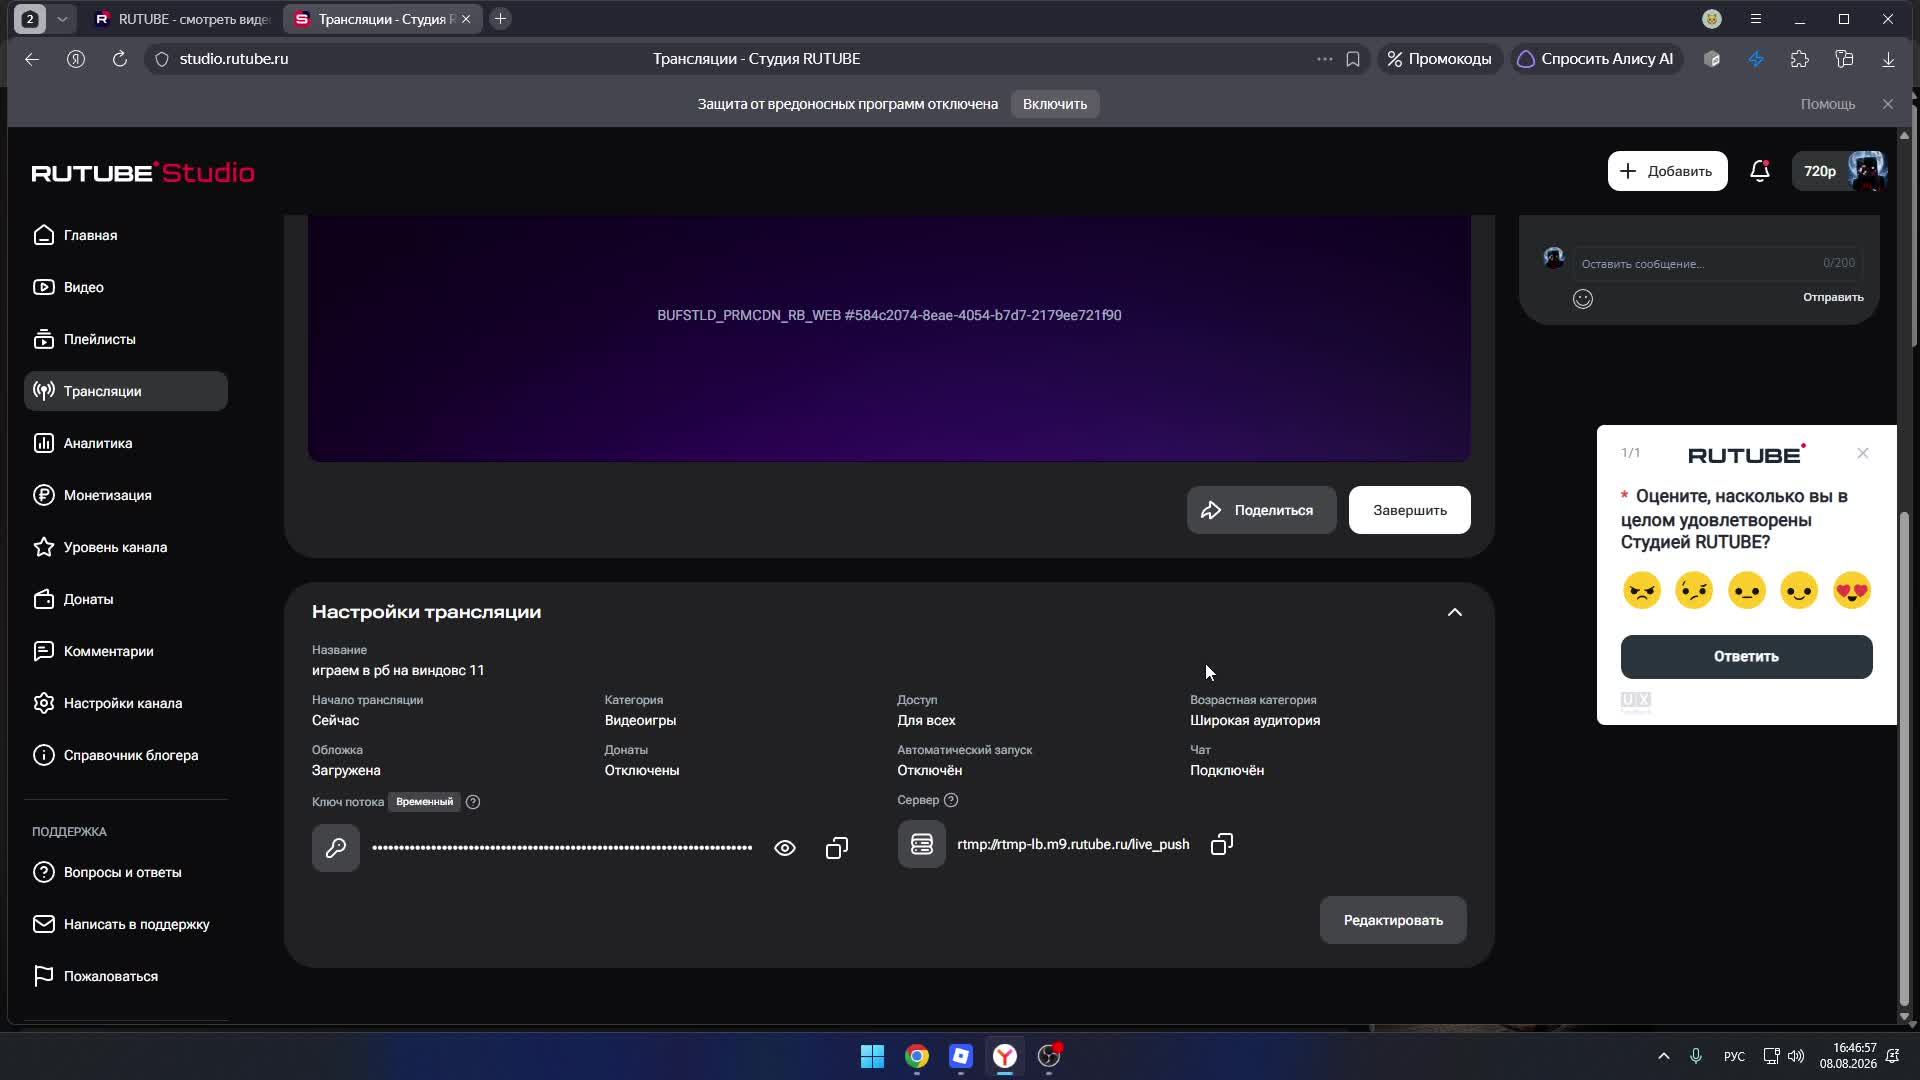The height and width of the screenshot is (1080, 1920).
Task: Open Промокоды in browser toolbar
Action: point(1439,59)
